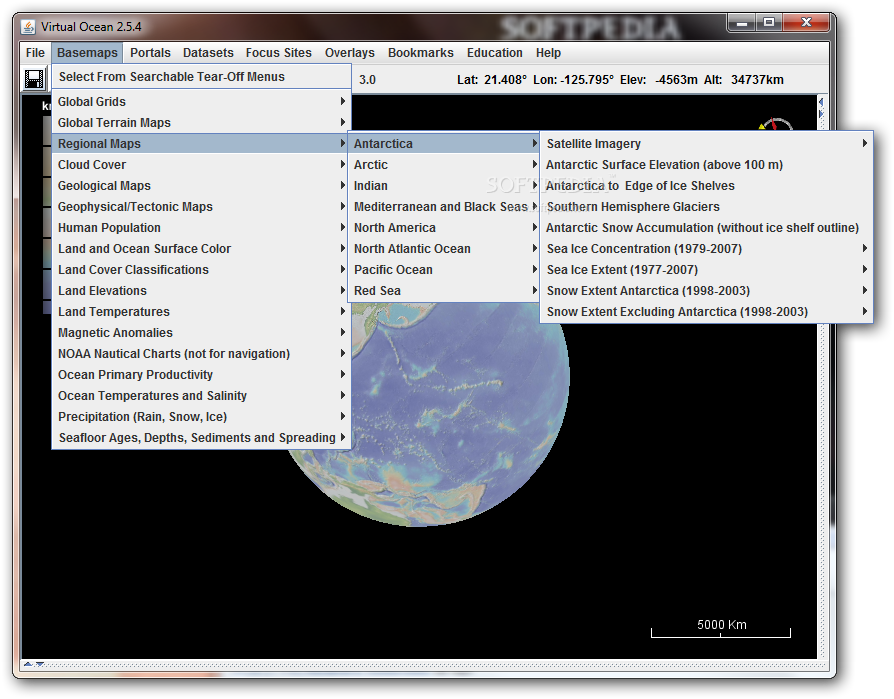
Task: Expand the Human Population submenu
Action: tap(201, 227)
